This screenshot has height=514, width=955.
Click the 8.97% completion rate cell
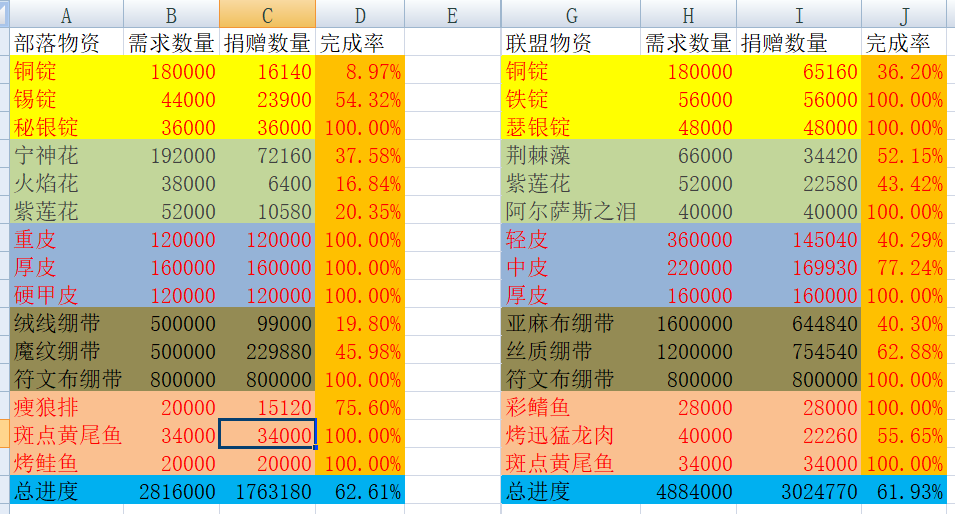[360, 71]
